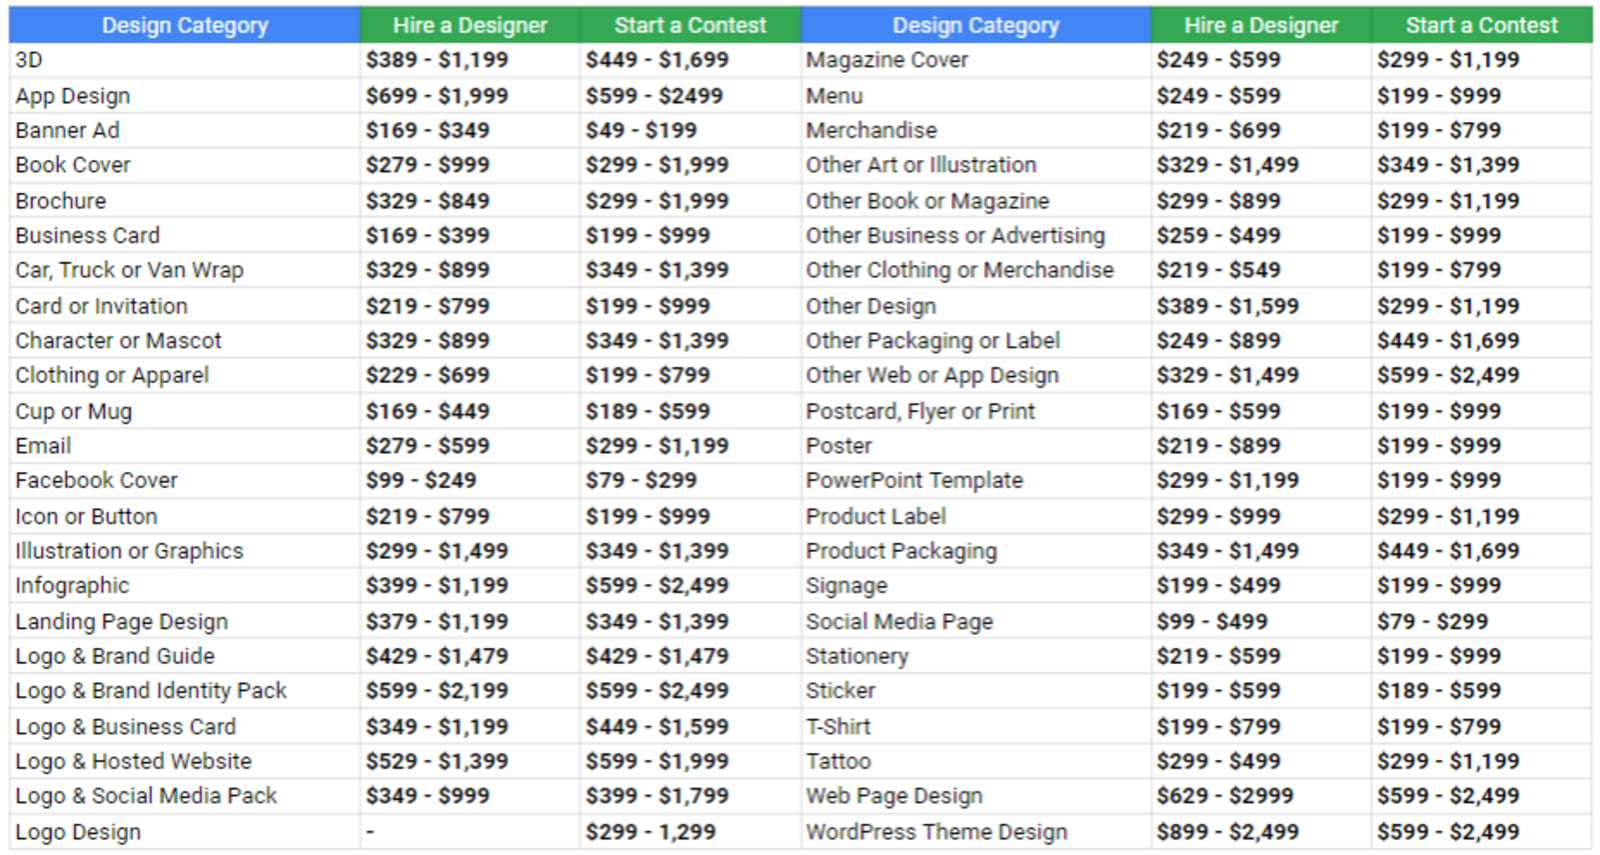
Task: Select the '3D' category cell
Action: (185, 60)
